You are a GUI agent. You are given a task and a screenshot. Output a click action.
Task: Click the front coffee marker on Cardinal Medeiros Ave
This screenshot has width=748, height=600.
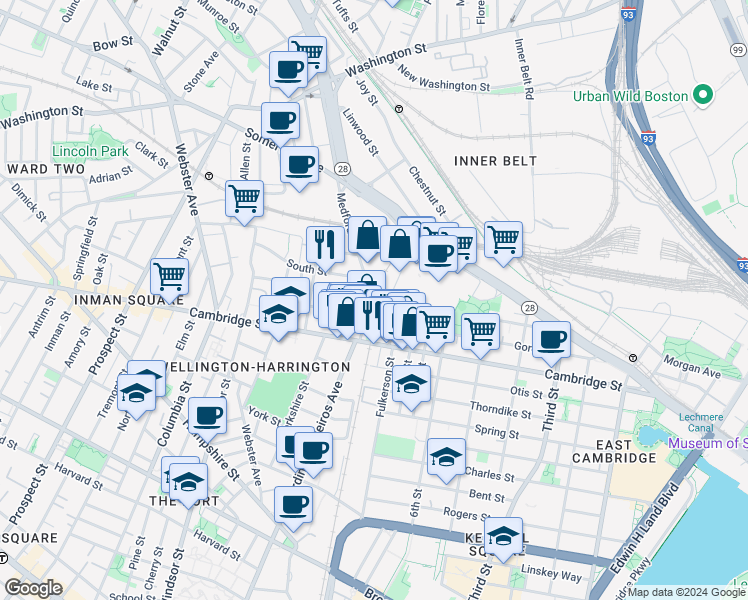(313, 450)
